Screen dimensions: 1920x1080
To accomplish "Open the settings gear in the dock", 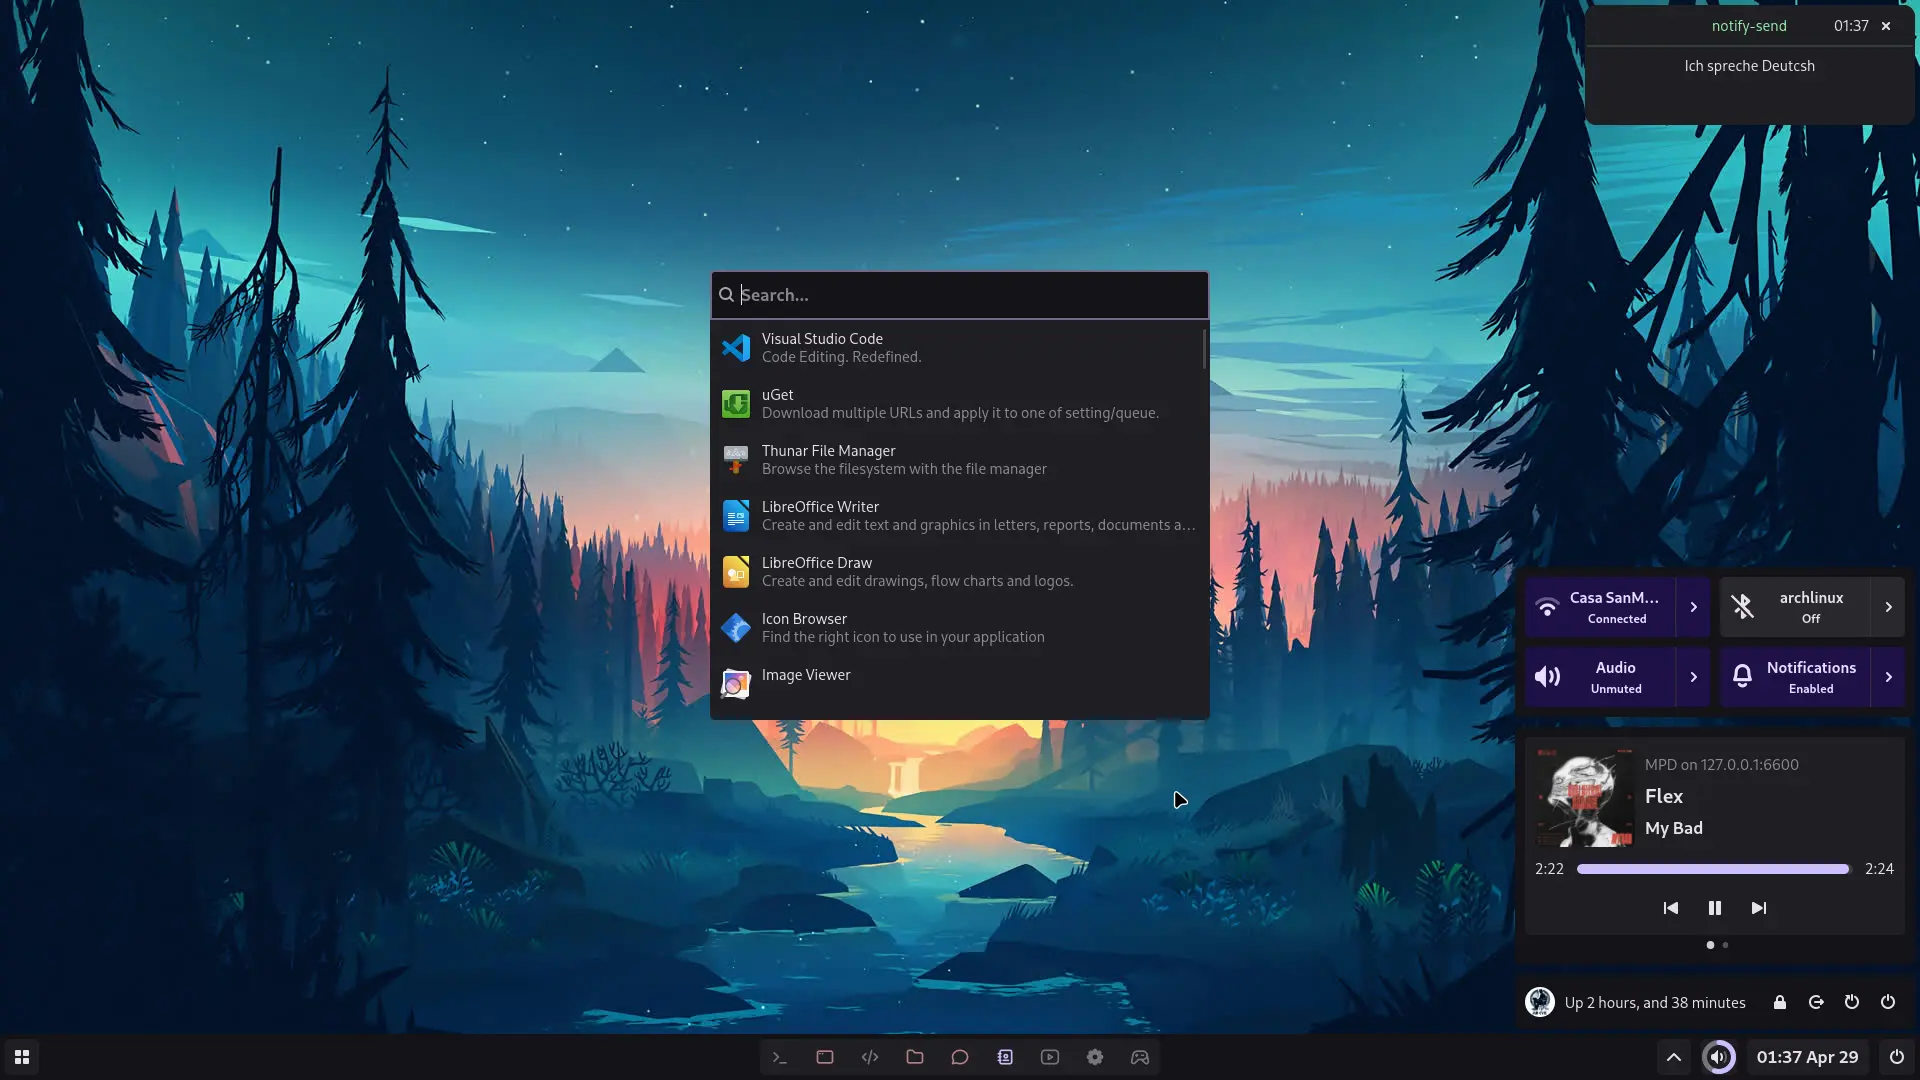I will coord(1095,1057).
